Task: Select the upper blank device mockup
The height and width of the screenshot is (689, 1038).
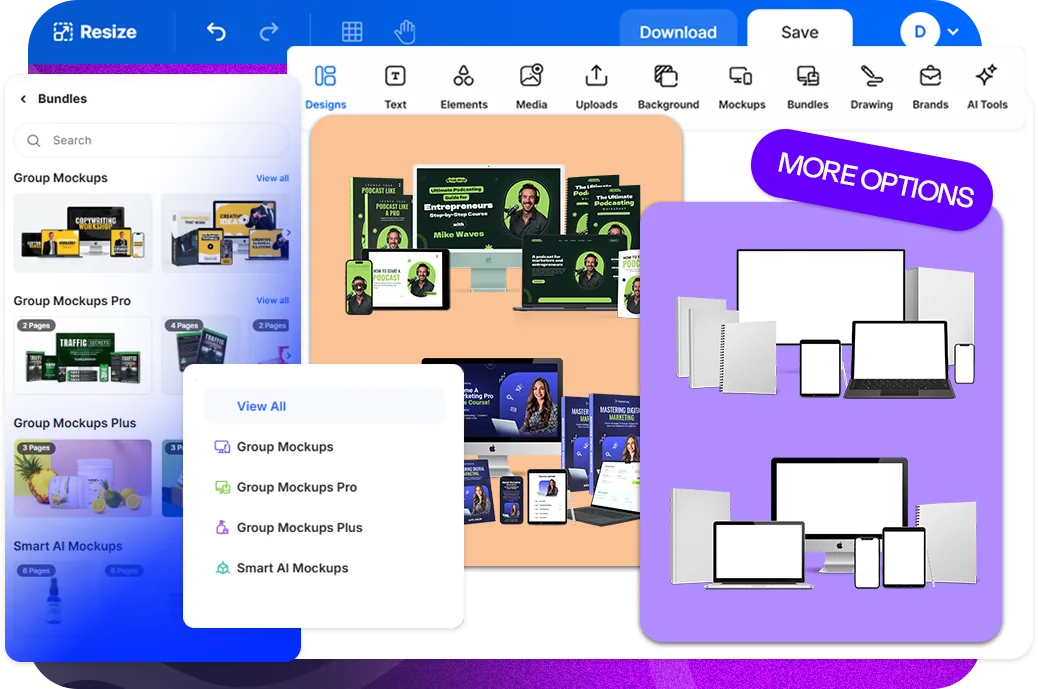Action: 826,324
